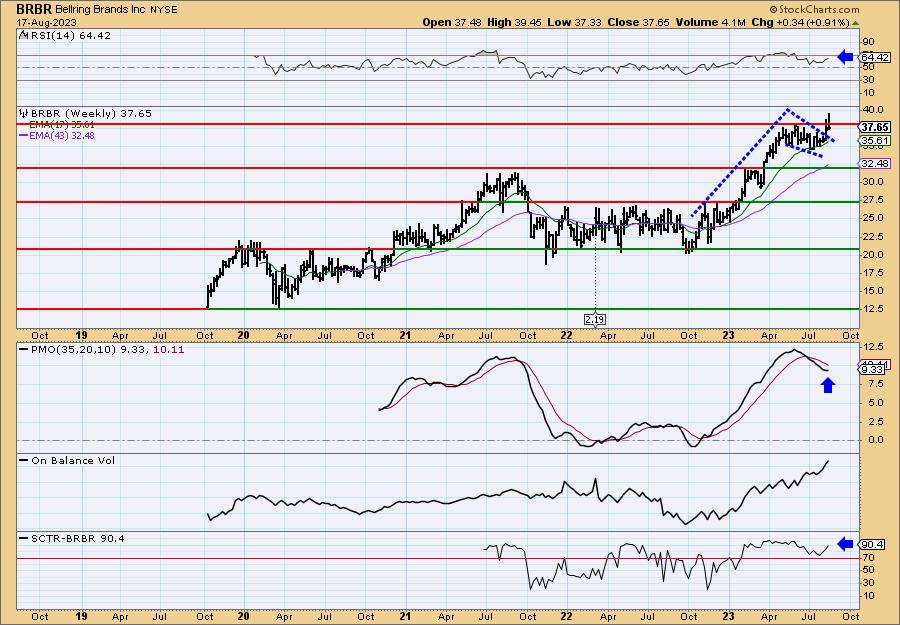
Task: Click the RSI(14) 64.42 panel label
Action: tap(70, 35)
